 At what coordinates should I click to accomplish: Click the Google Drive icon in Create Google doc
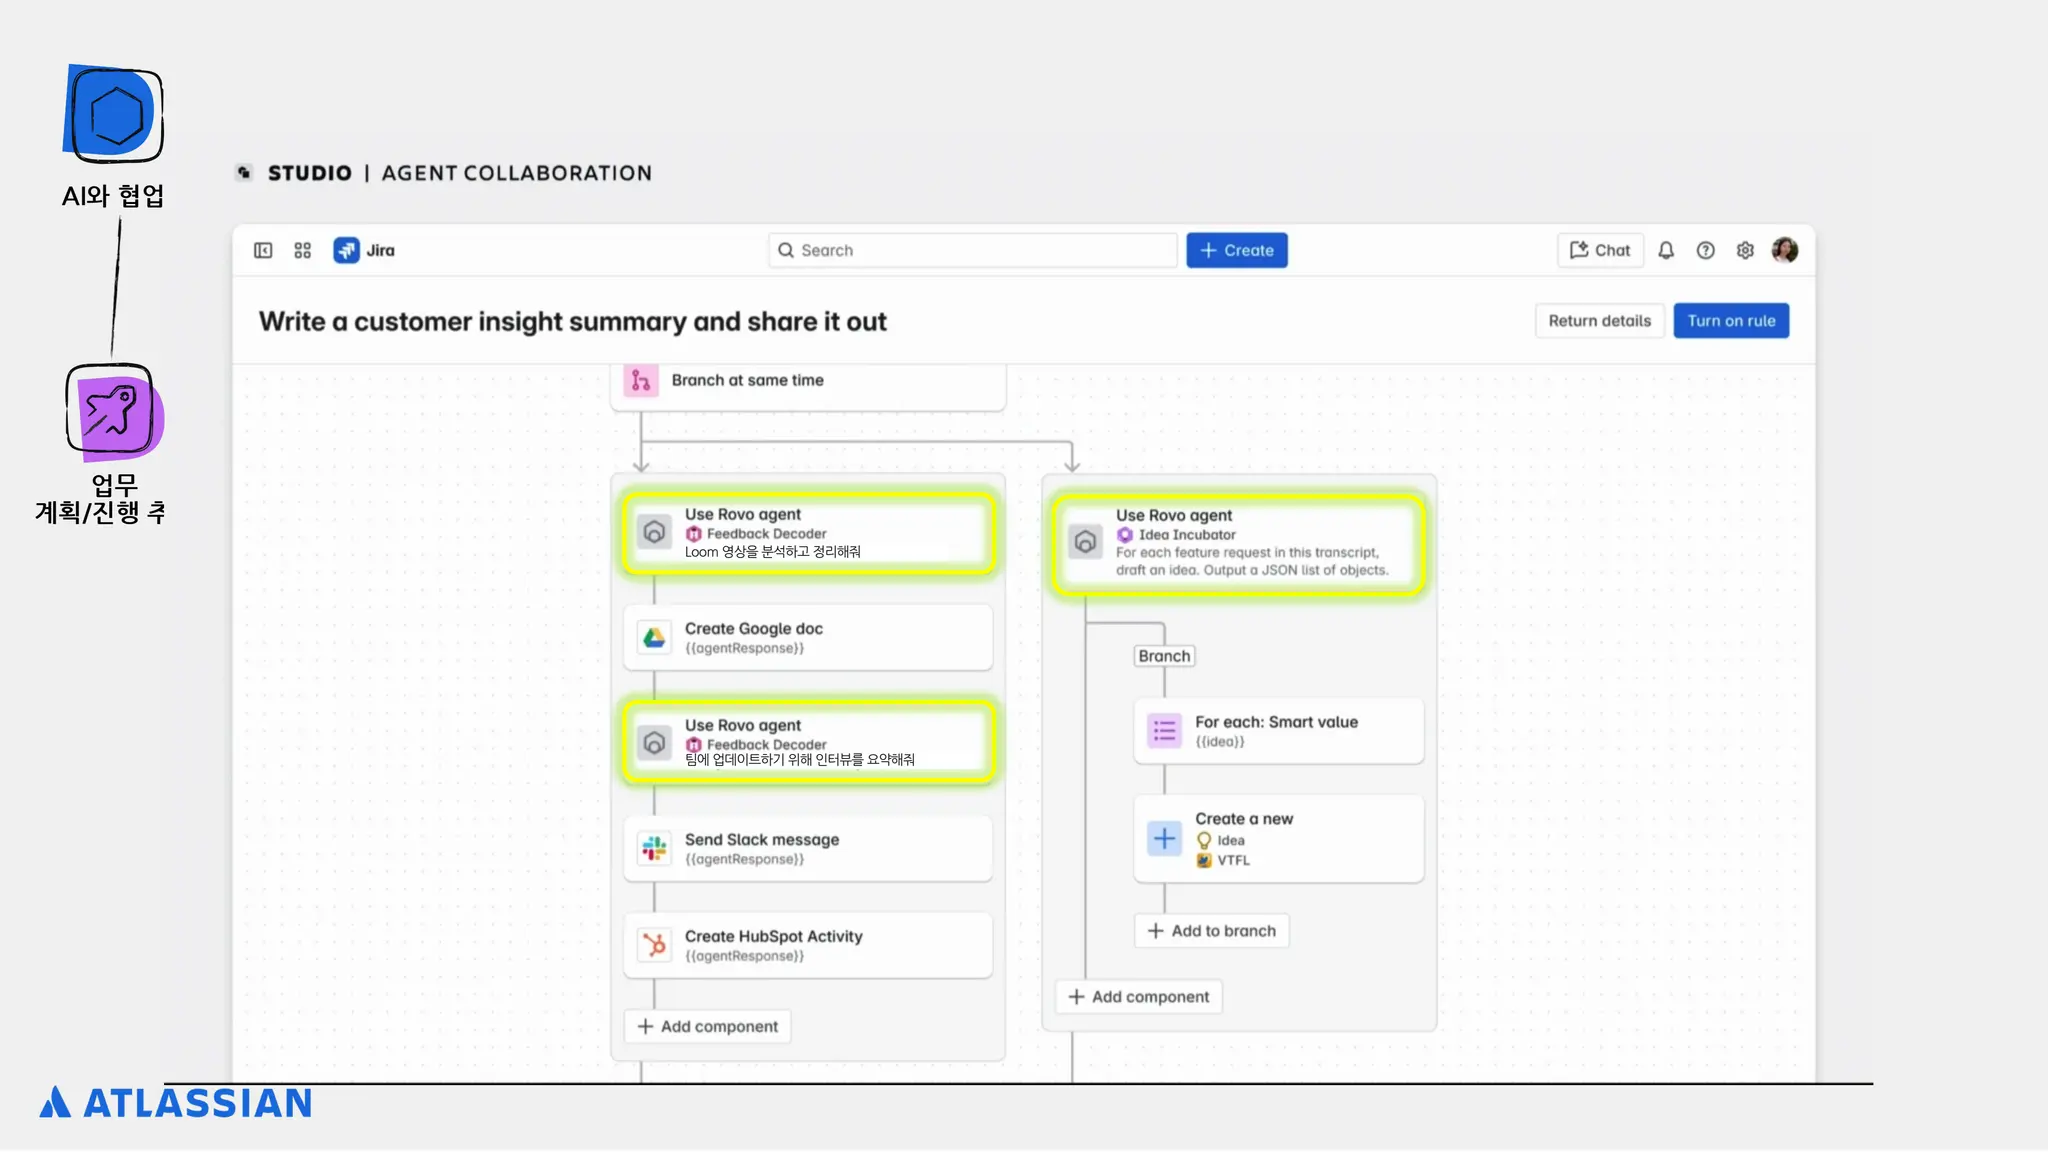tap(655, 637)
